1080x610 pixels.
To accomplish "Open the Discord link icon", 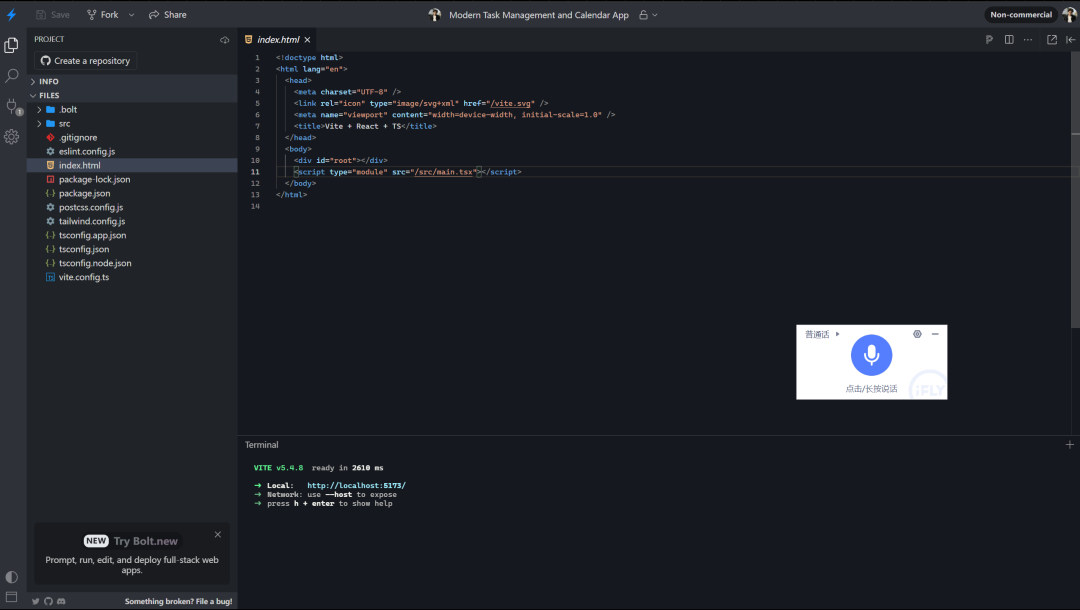I will (61, 601).
